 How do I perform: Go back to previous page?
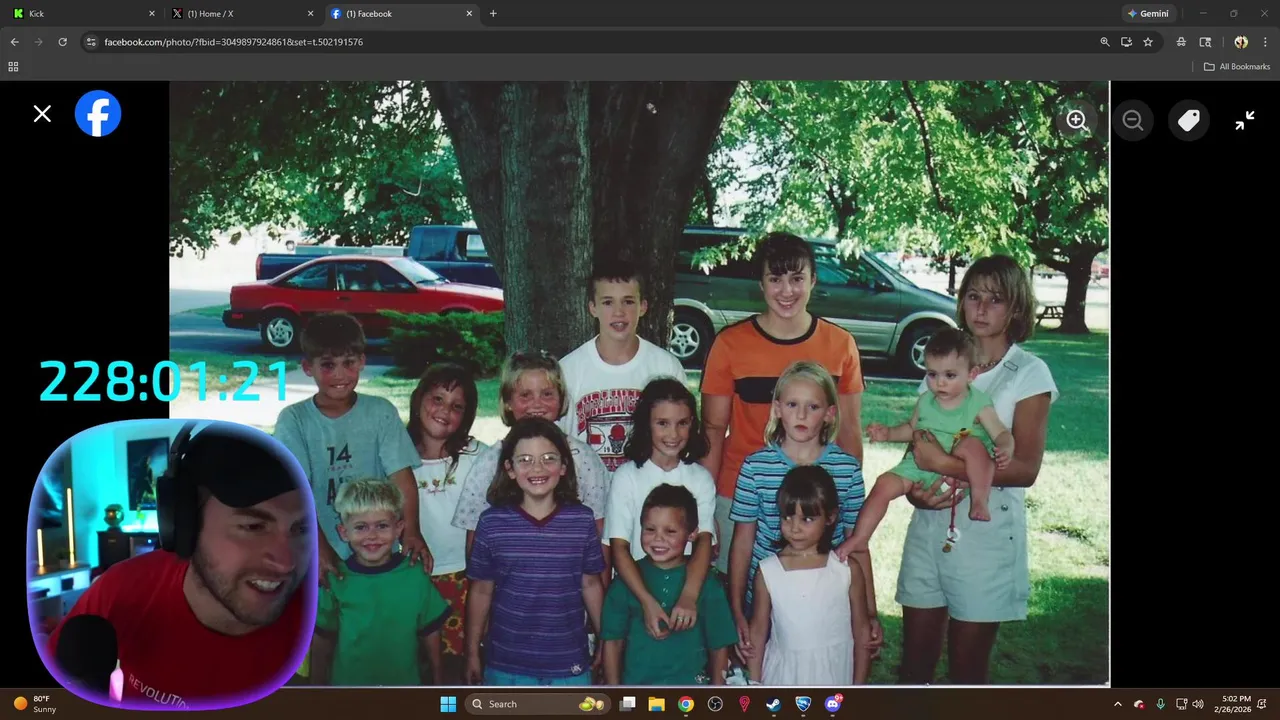[14, 42]
